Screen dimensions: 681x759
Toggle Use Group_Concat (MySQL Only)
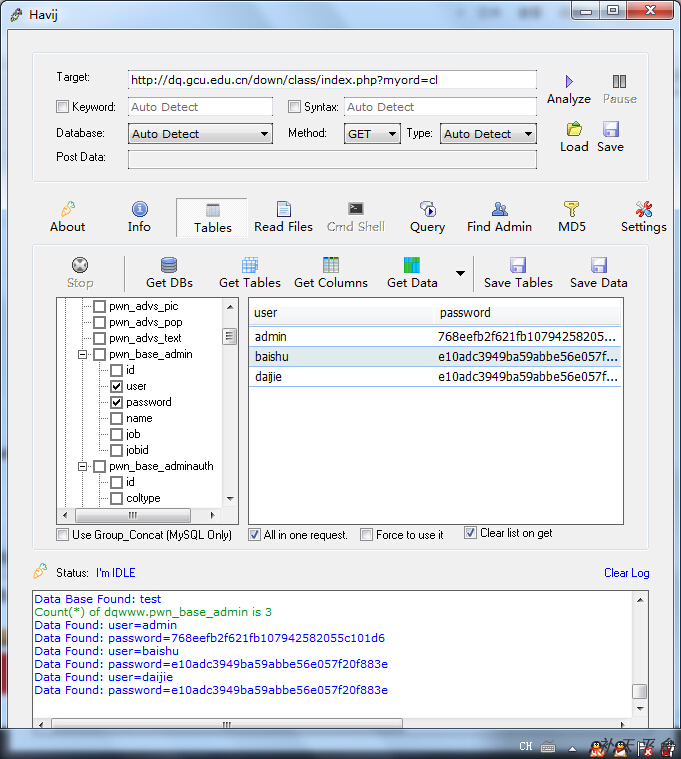pyautogui.click(x=62, y=534)
